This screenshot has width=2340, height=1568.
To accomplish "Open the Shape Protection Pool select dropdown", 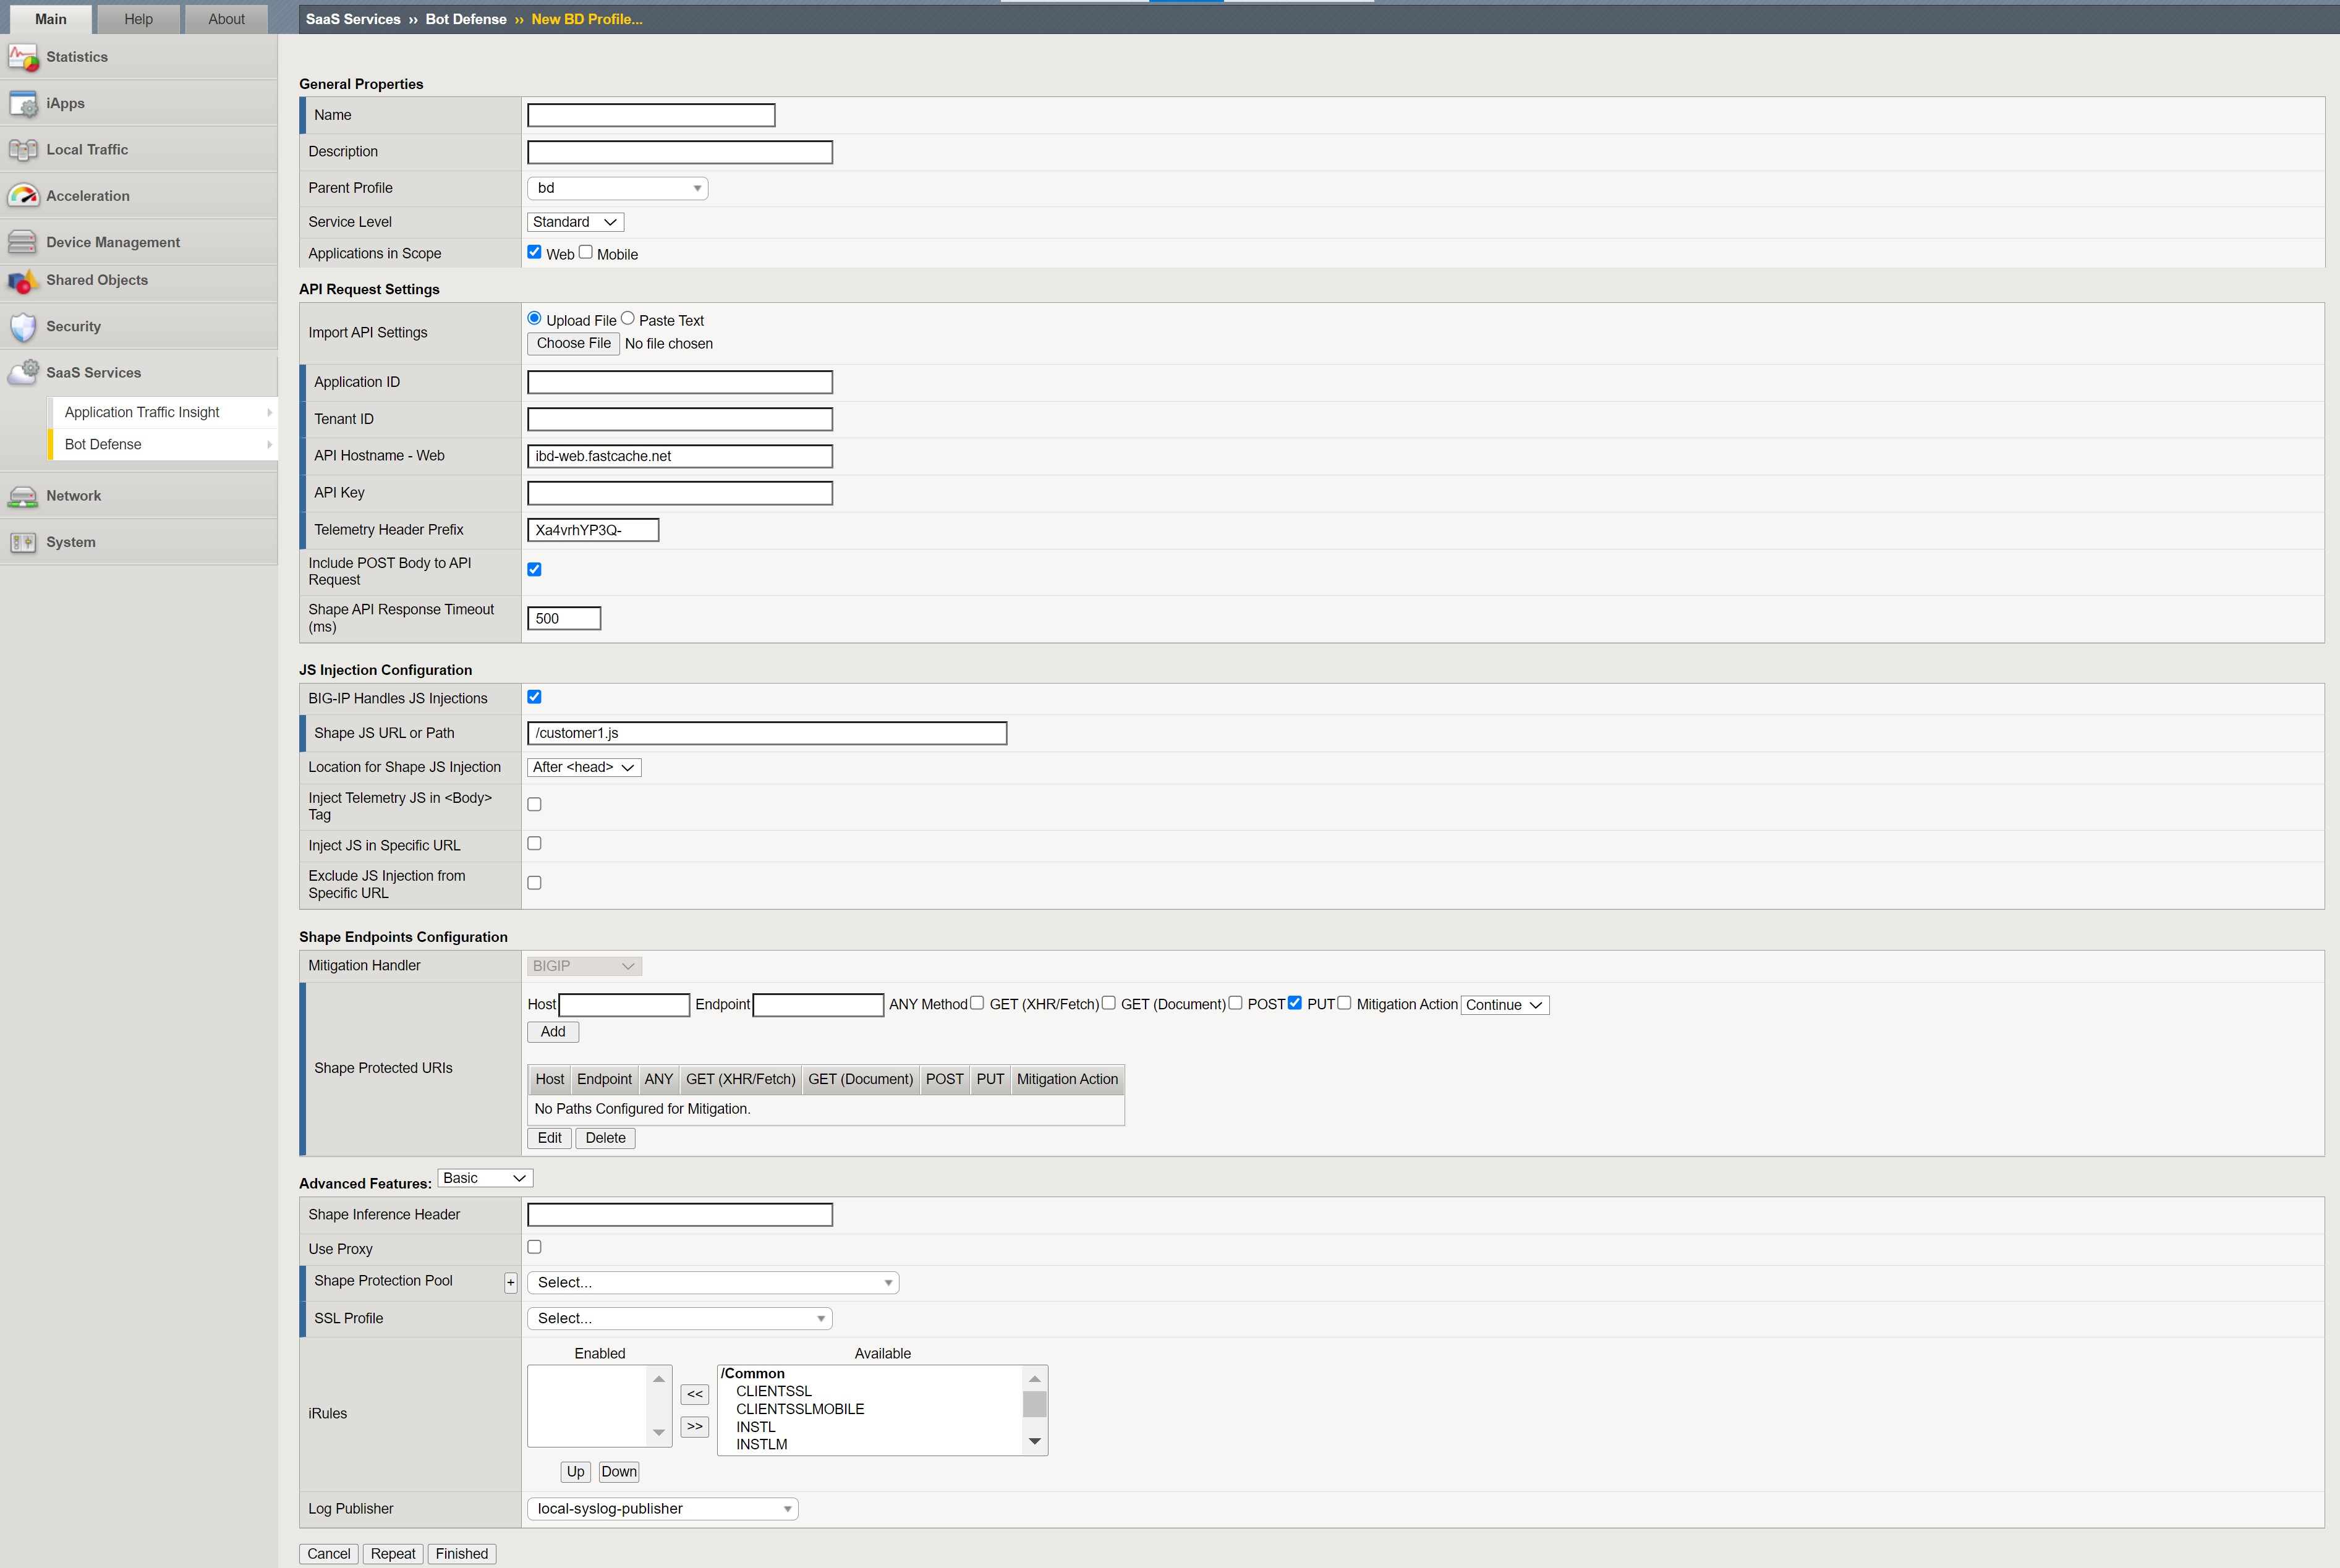I will [x=713, y=1283].
